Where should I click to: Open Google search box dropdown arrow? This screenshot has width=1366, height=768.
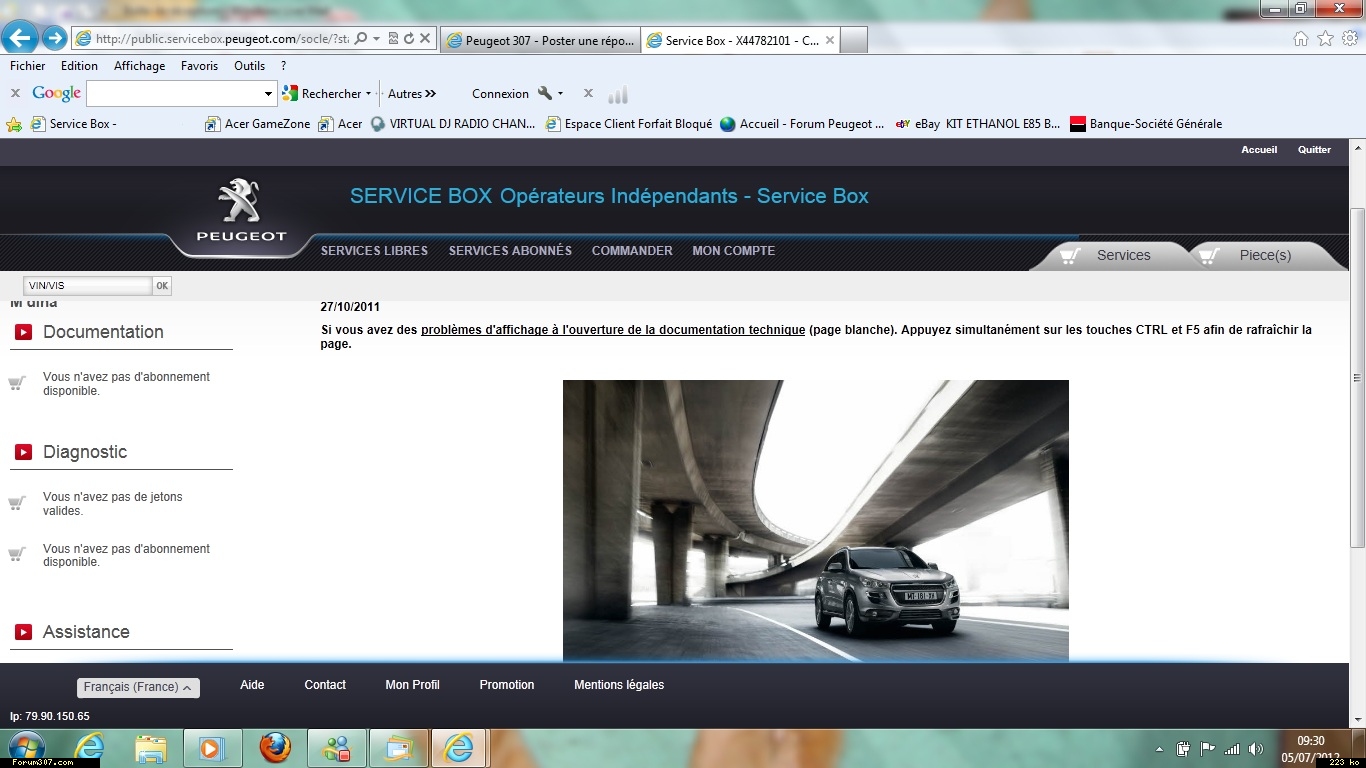[268, 94]
